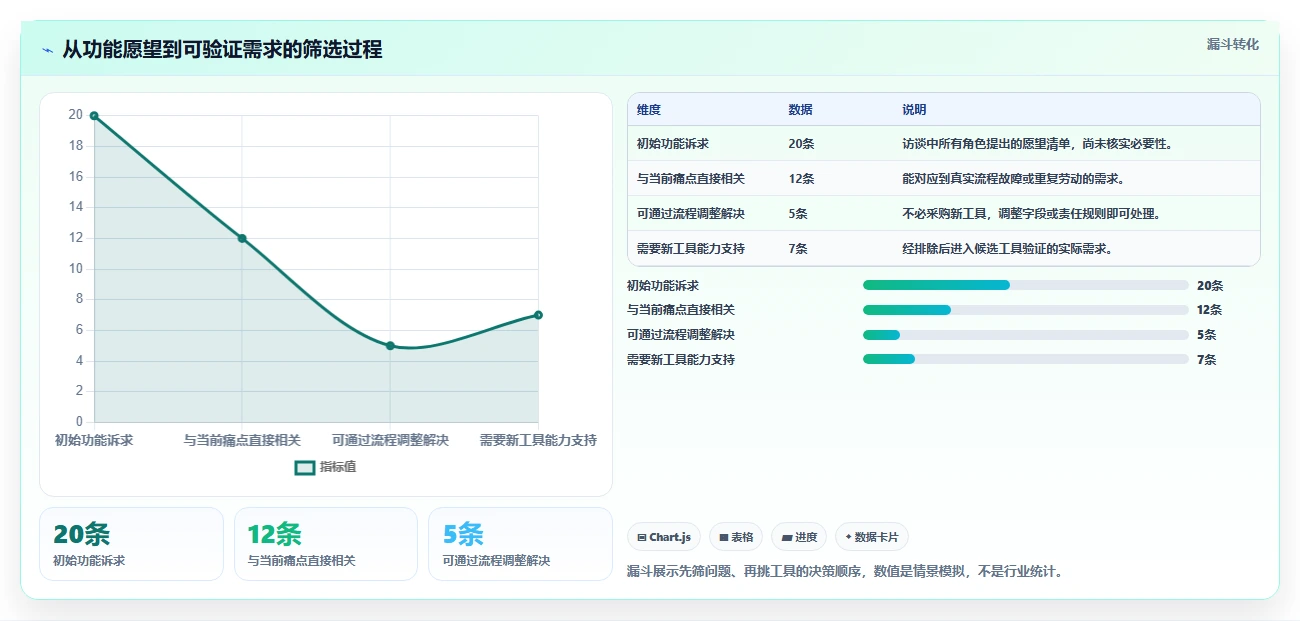Click the 初始功能诉求 progress bar
Viewport: 1300px width, 621px height.
click(x=1026, y=285)
